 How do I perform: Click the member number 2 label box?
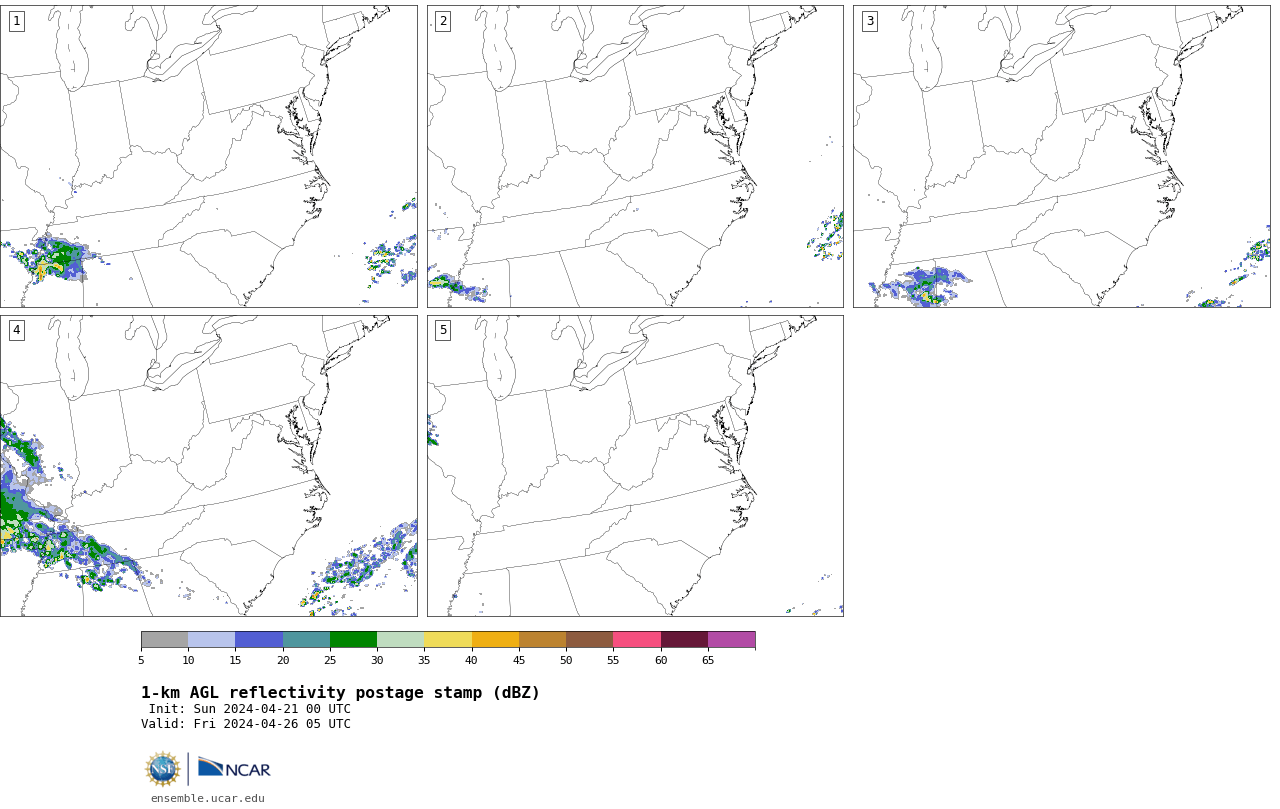[x=443, y=21]
